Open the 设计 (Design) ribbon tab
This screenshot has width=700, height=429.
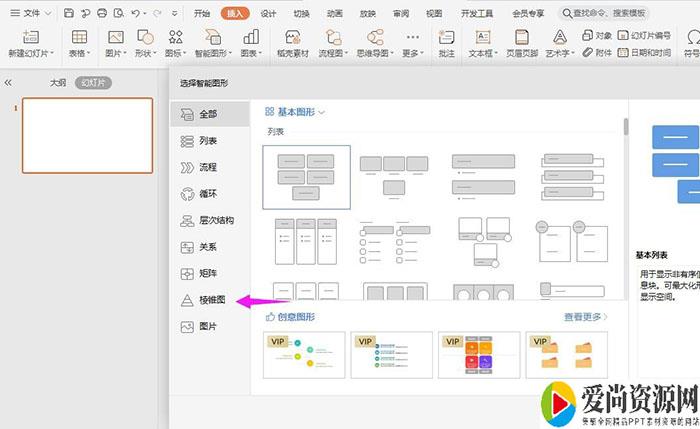click(x=268, y=13)
